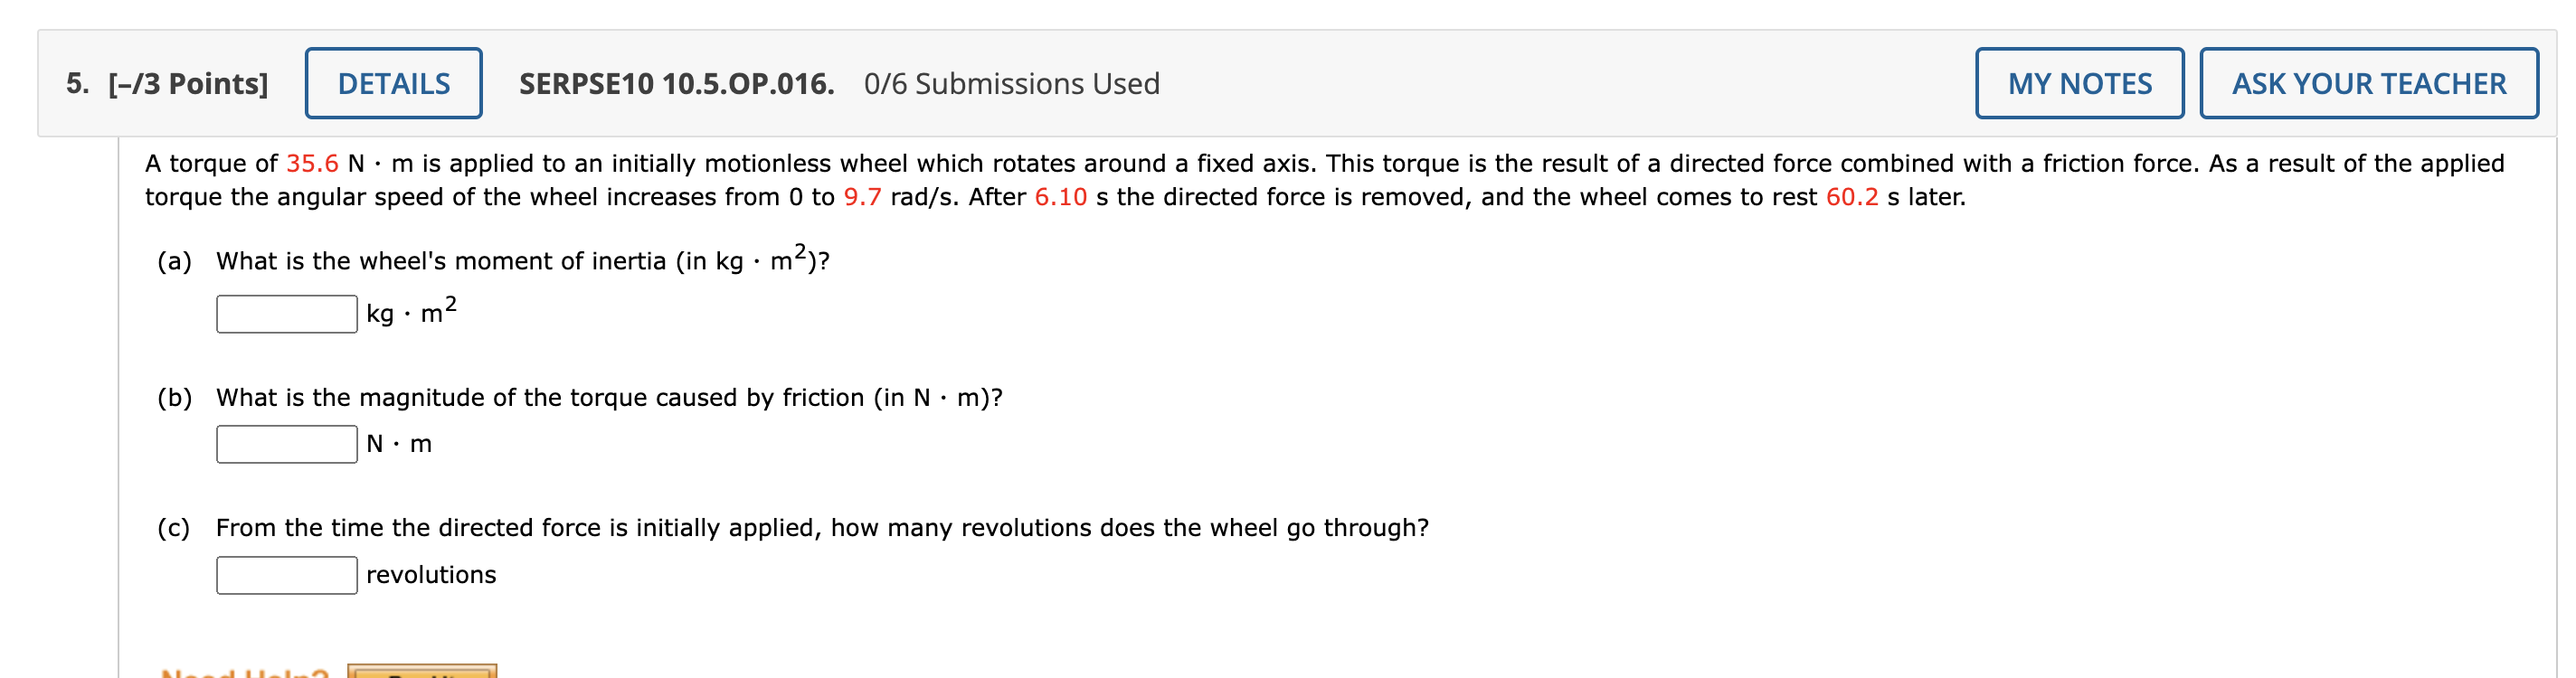
Task: Open MY NOTES for this question
Action: click(2079, 83)
